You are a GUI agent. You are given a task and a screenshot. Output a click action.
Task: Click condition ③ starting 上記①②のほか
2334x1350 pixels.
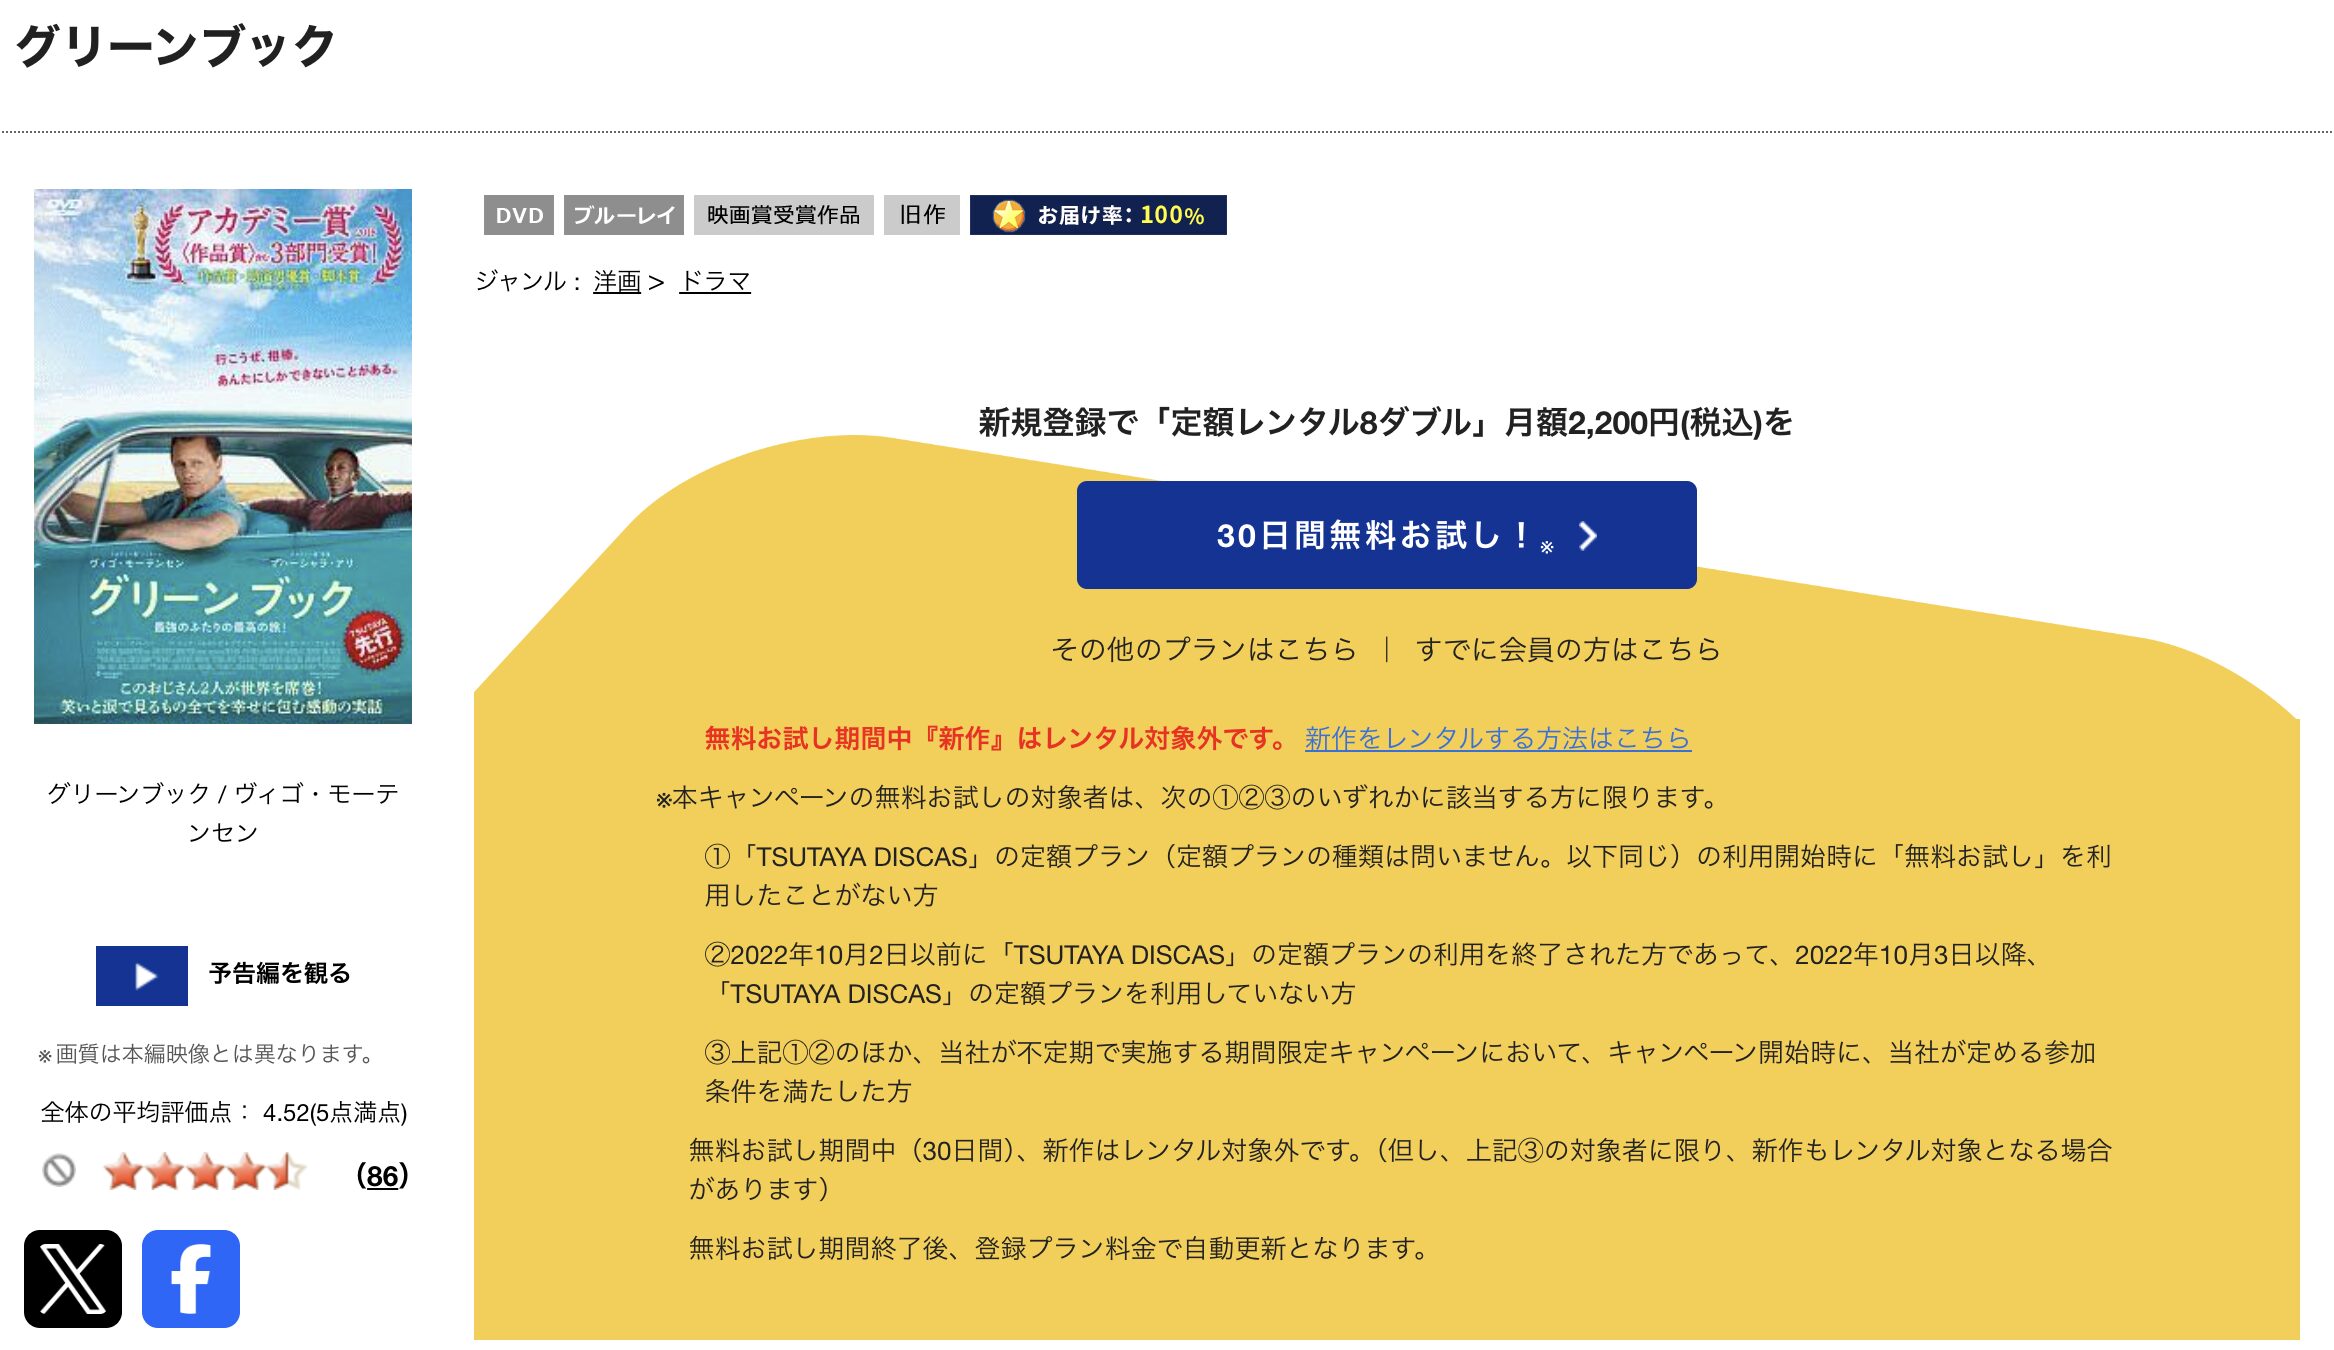point(1400,1071)
